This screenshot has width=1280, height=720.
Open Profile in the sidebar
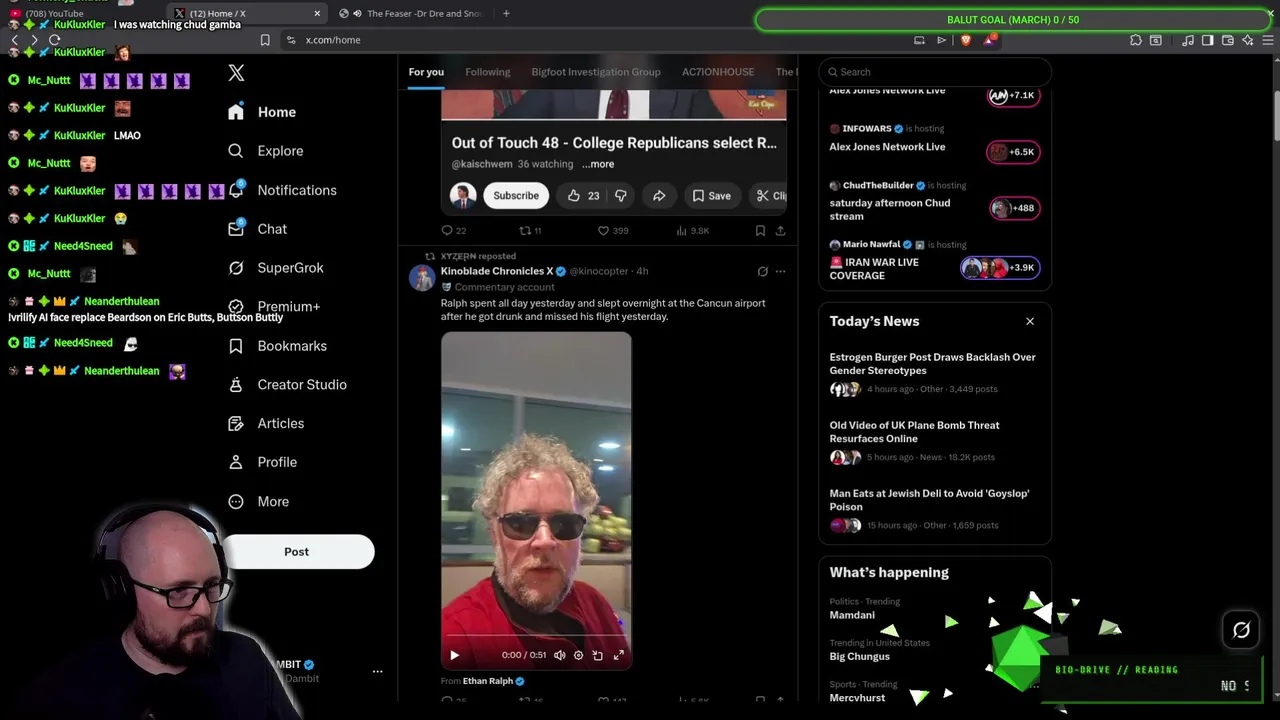(x=262, y=463)
